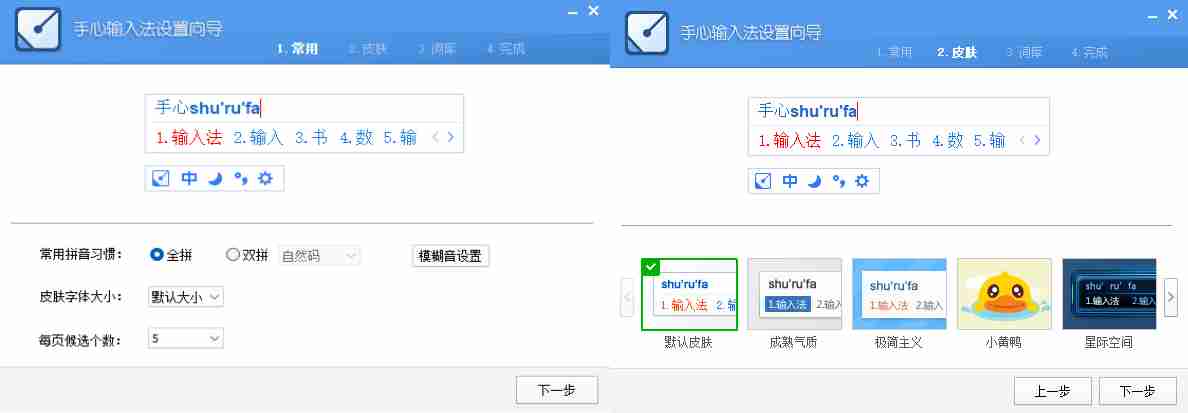The width and height of the screenshot is (1188, 413).
Task: Click the 模糊音设置 button
Action: (x=451, y=255)
